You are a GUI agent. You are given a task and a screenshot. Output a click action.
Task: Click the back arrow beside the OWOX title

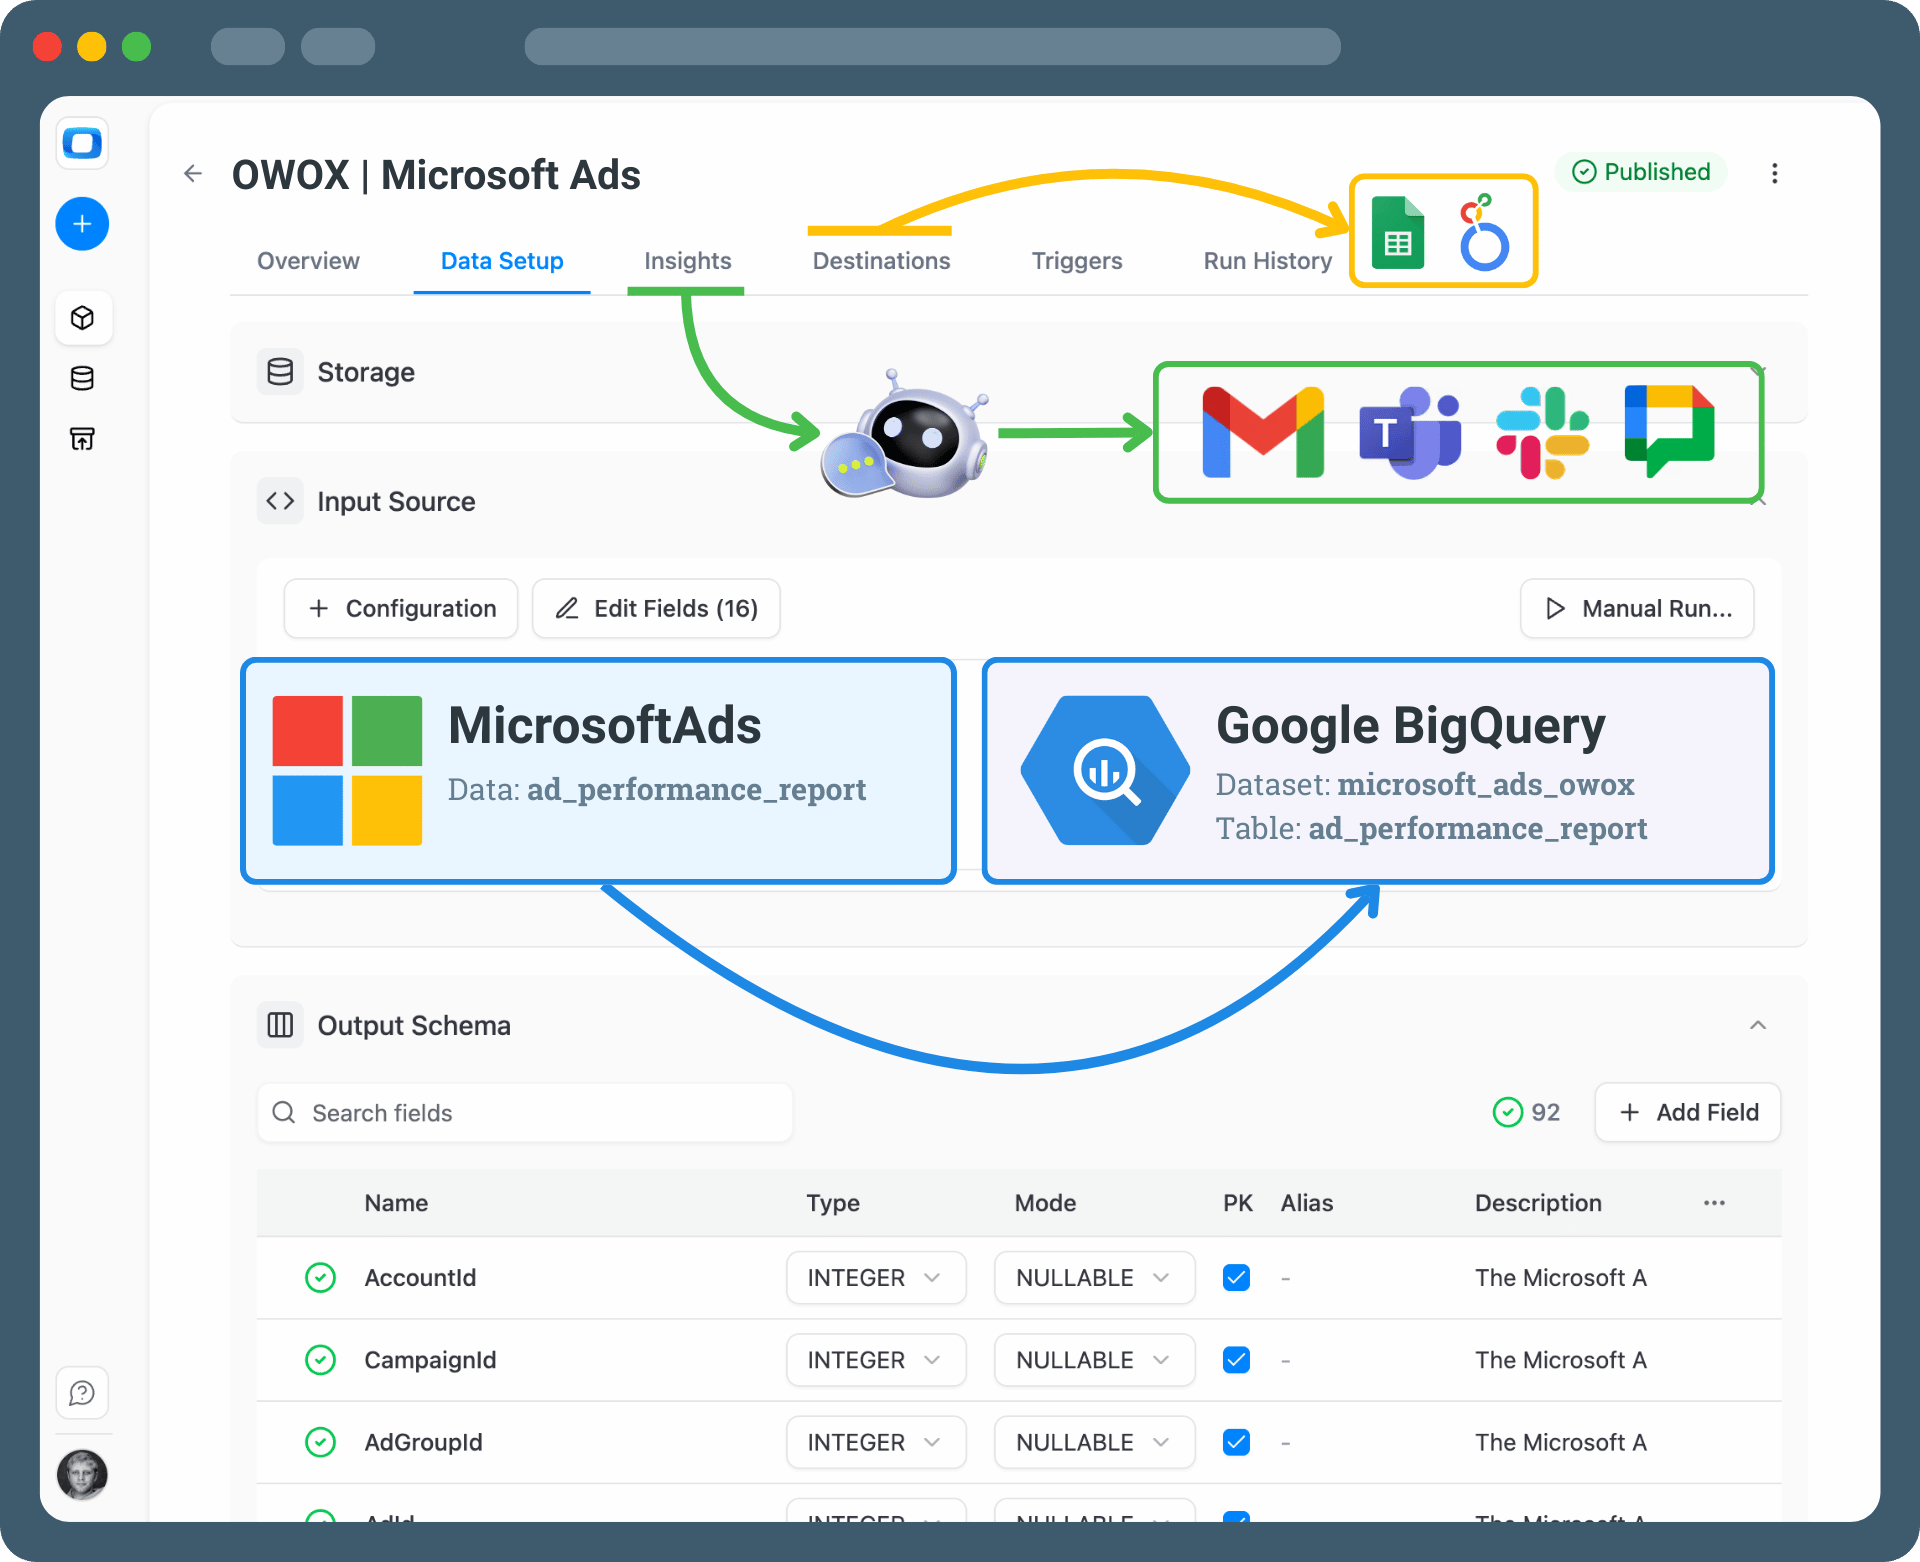point(193,174)
